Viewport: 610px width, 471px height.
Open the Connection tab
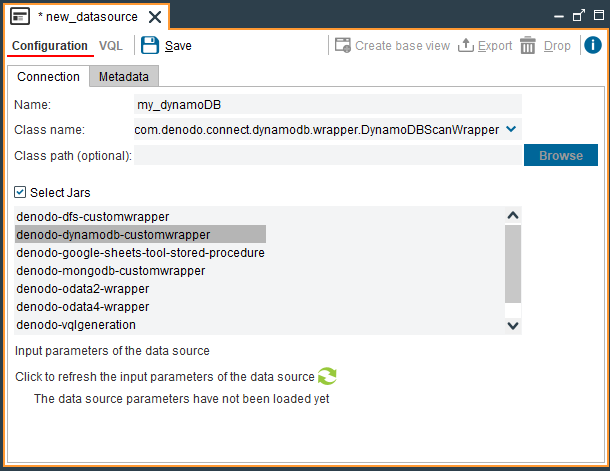[48, 77]
